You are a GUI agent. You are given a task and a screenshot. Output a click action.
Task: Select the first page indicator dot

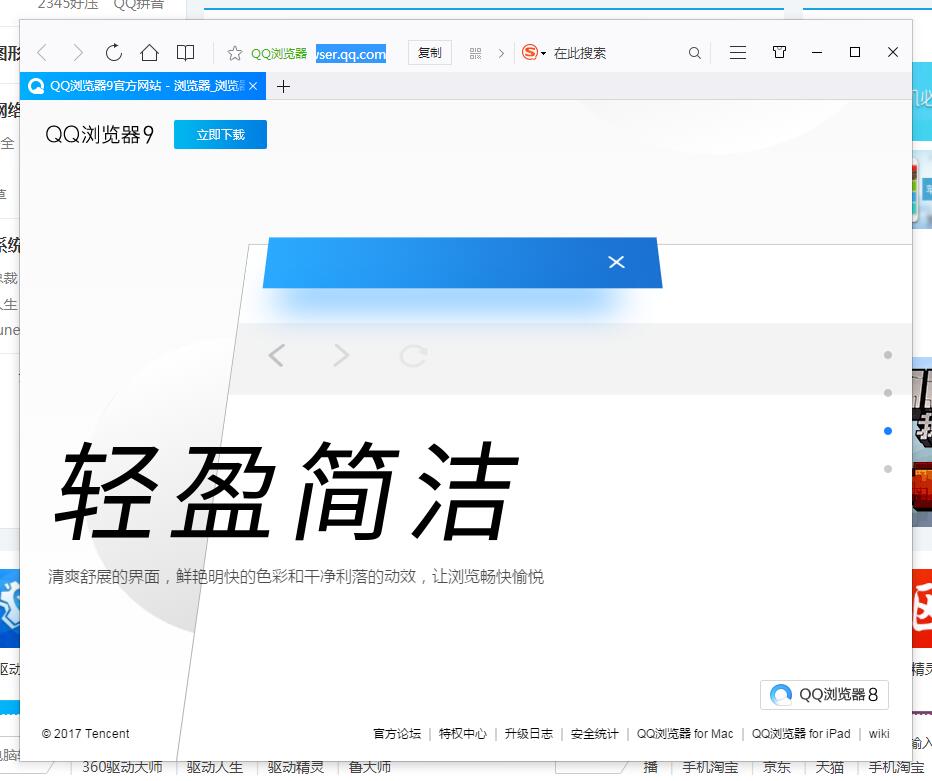click(888, 355)
